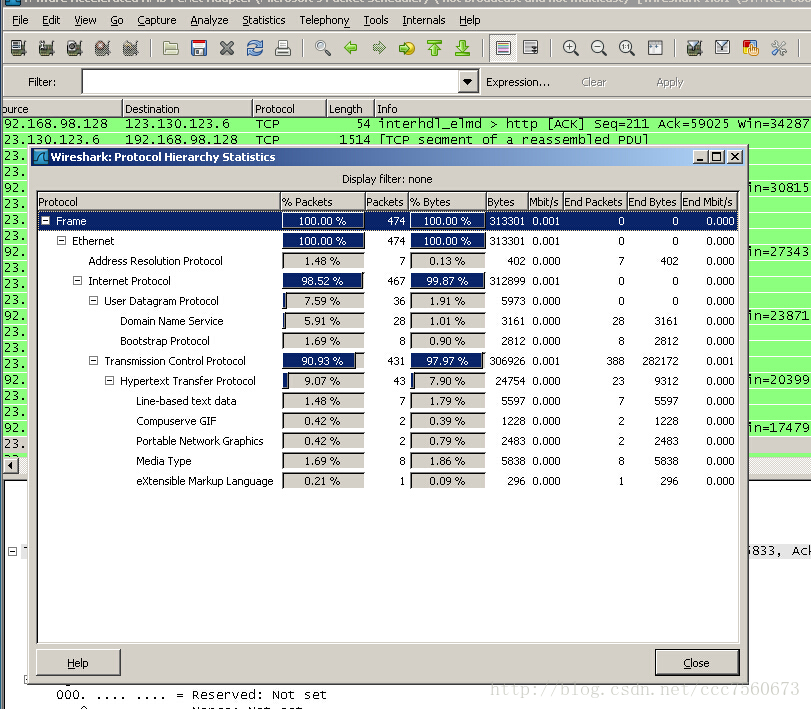Zoom in using the toolbar plus magnifier
811x709 pixels.
point(570,48)
